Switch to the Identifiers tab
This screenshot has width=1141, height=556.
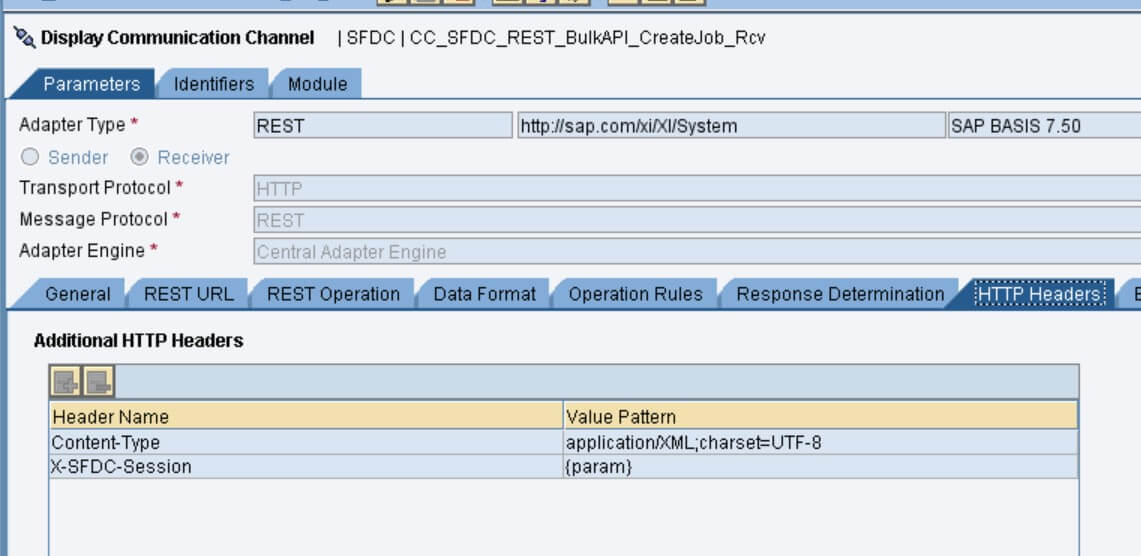(x=213, y=84)
